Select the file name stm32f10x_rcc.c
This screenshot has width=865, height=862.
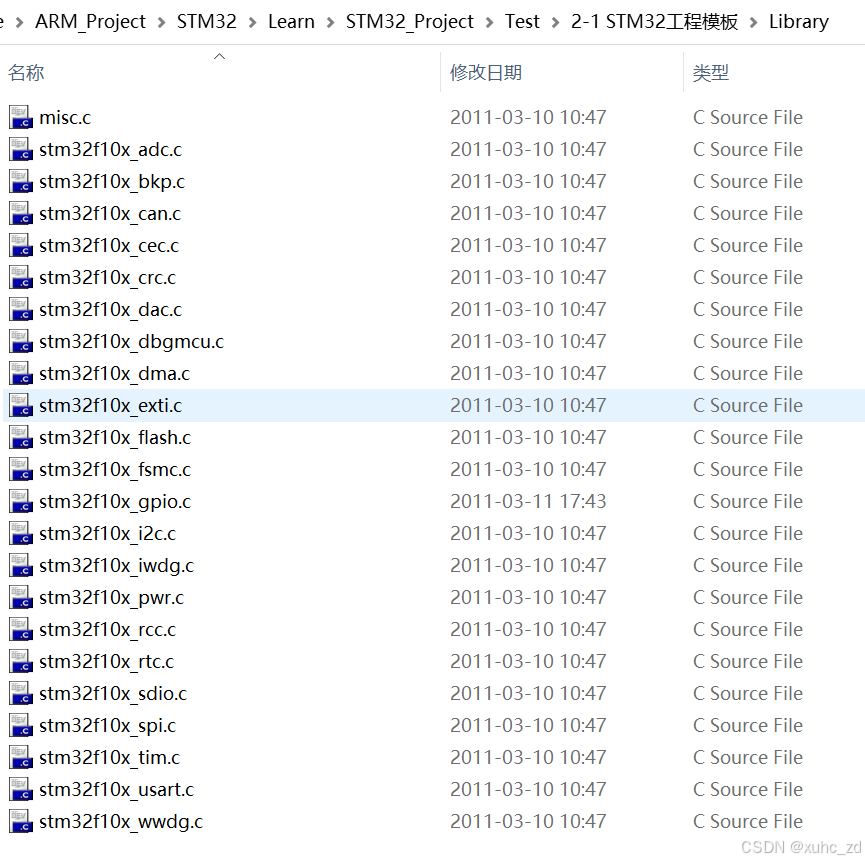click(x=108, y=629)
